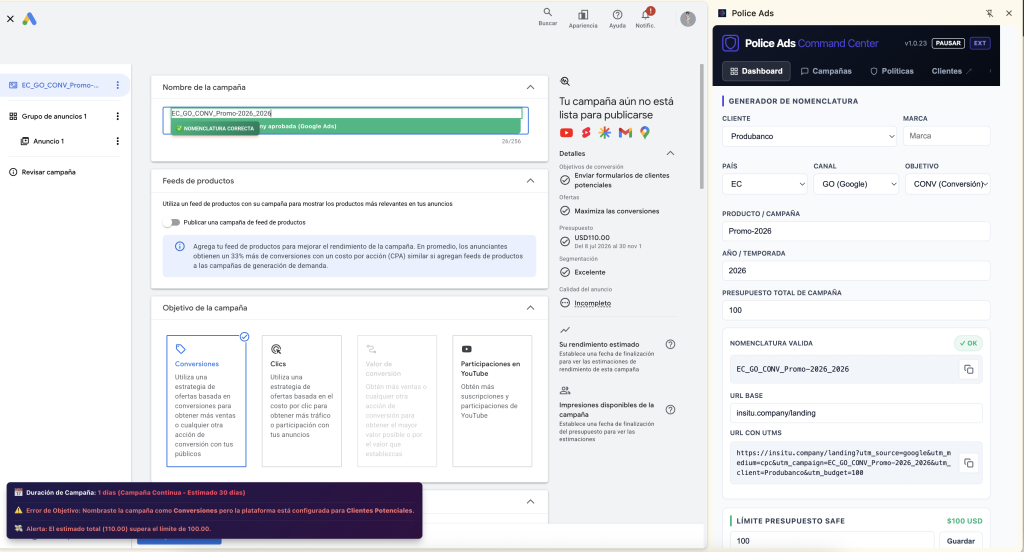
Task: Select the Conversiones objective card
Action: click(x=206, y=400)
